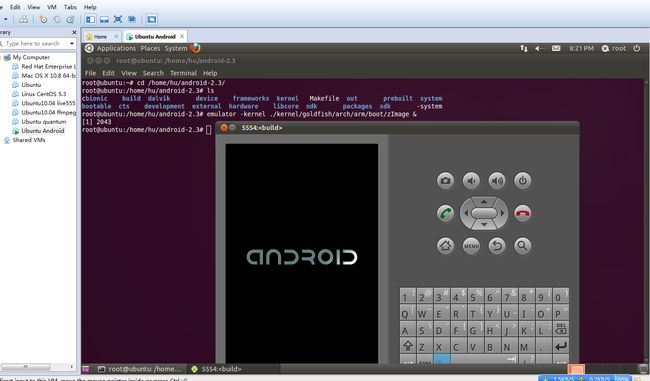This screenshot has height=381, width=650.
Task: Click the emulator power button
Action: click(523, 181)
